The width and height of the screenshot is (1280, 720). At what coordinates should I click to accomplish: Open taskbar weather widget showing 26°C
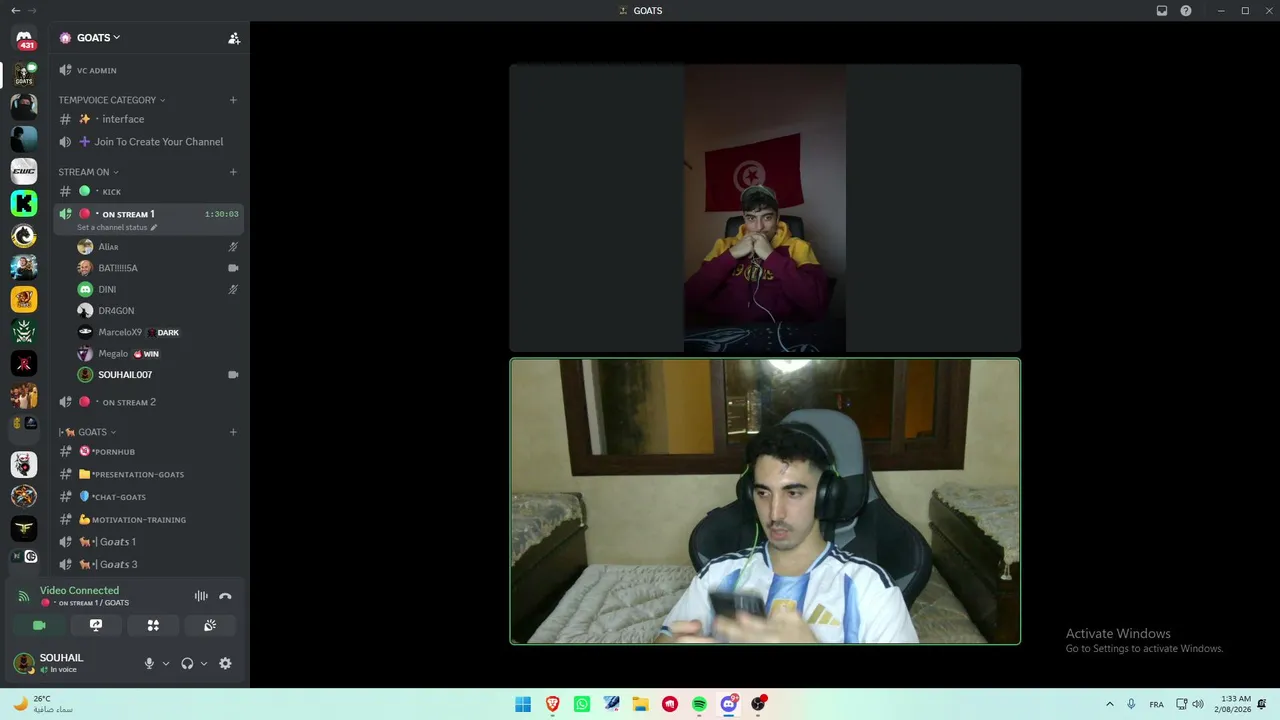pyautogui.click(x=43, y=704)
